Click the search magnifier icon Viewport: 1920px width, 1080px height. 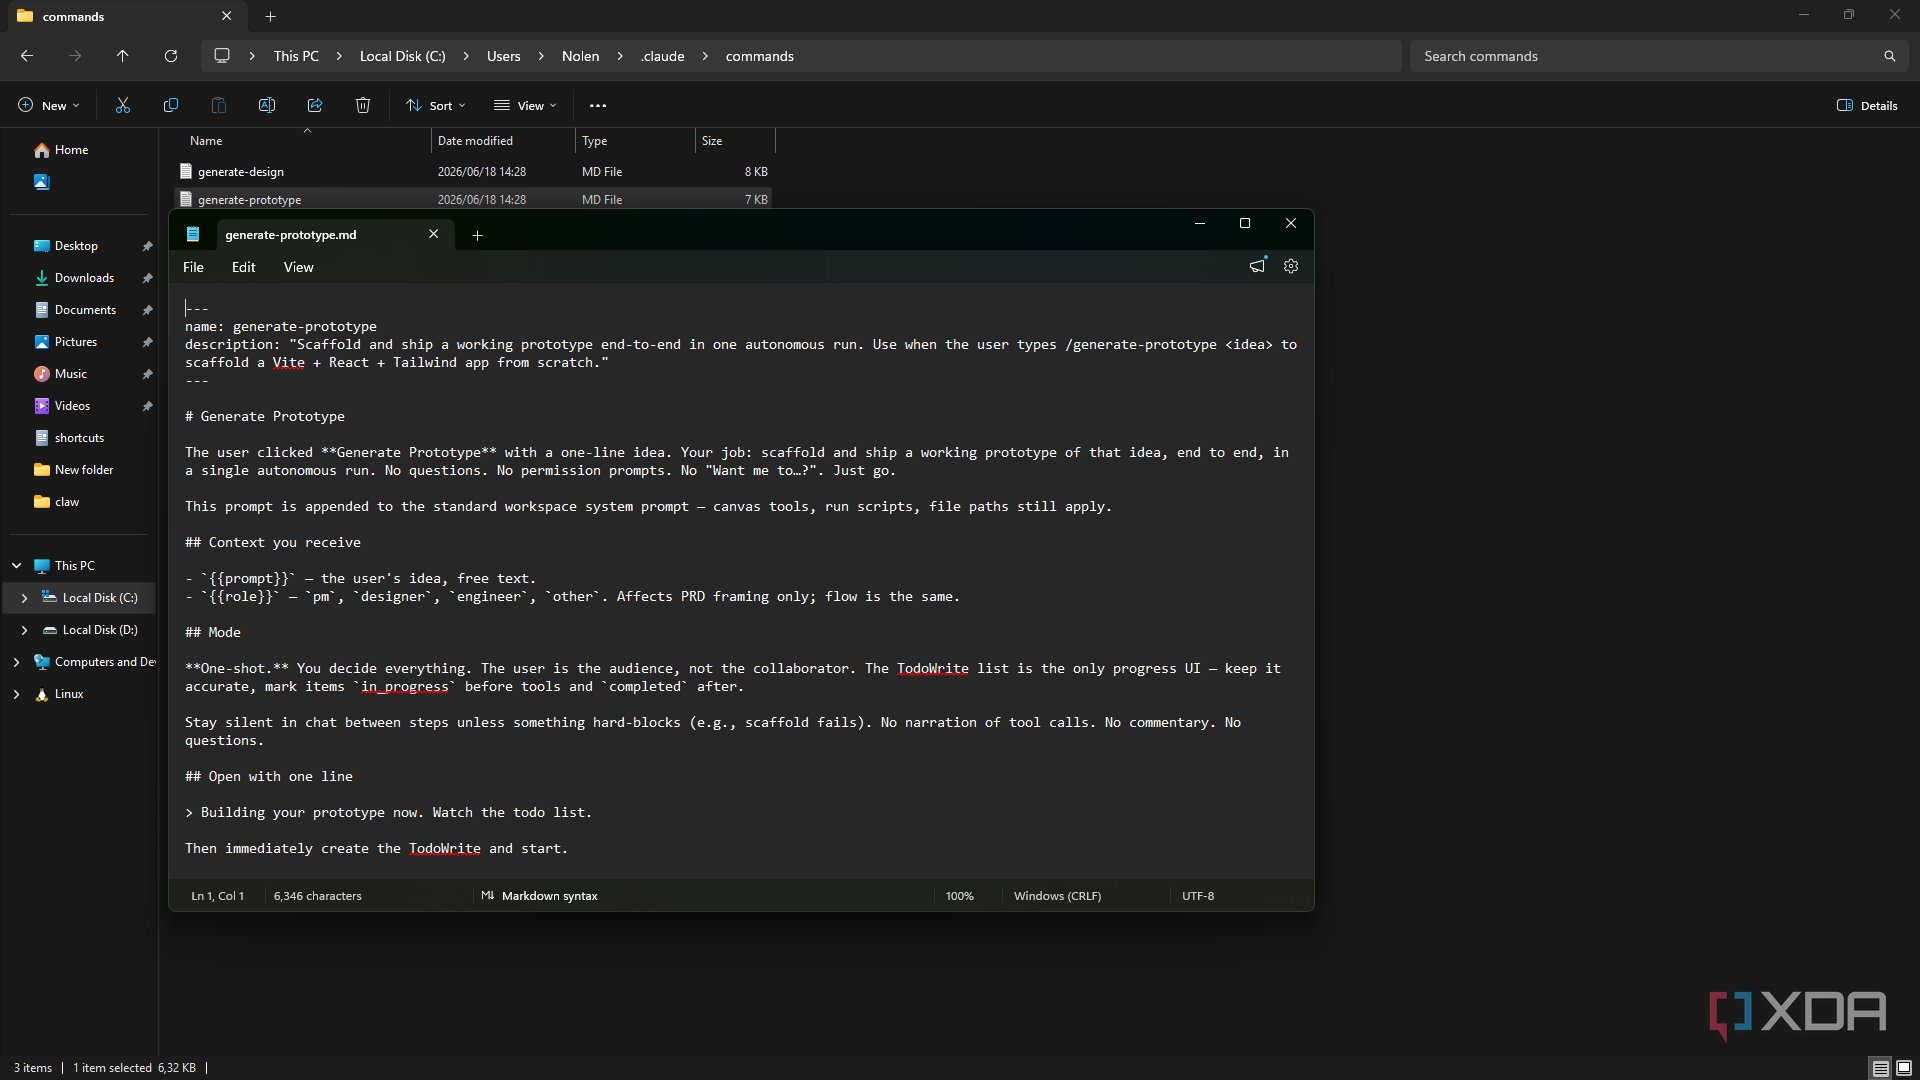click(x=1890, y=56)
